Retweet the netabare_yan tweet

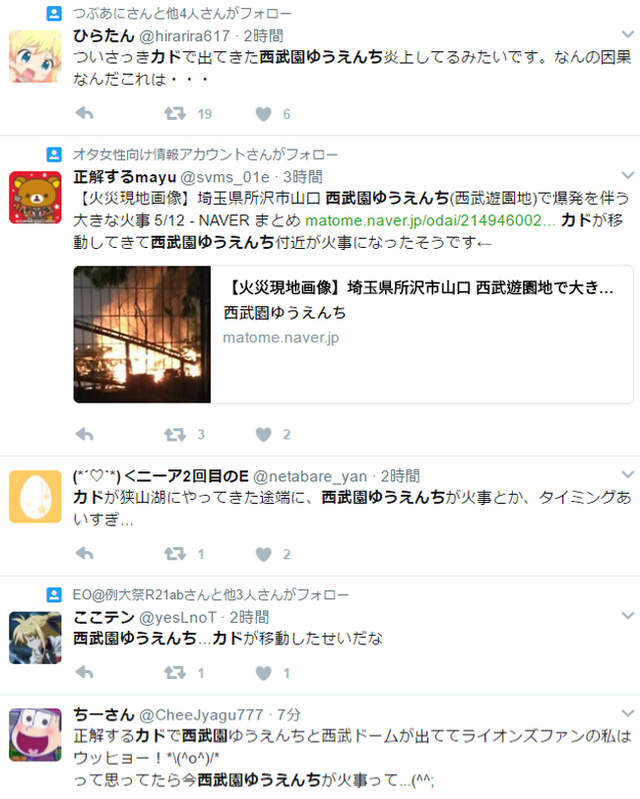coord(175,553)
